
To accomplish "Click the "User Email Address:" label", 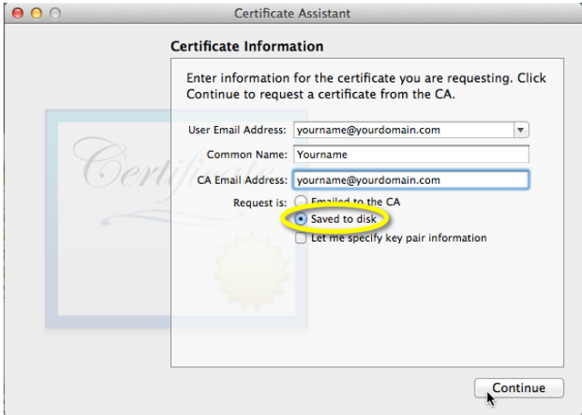I will tap(237, 130).
